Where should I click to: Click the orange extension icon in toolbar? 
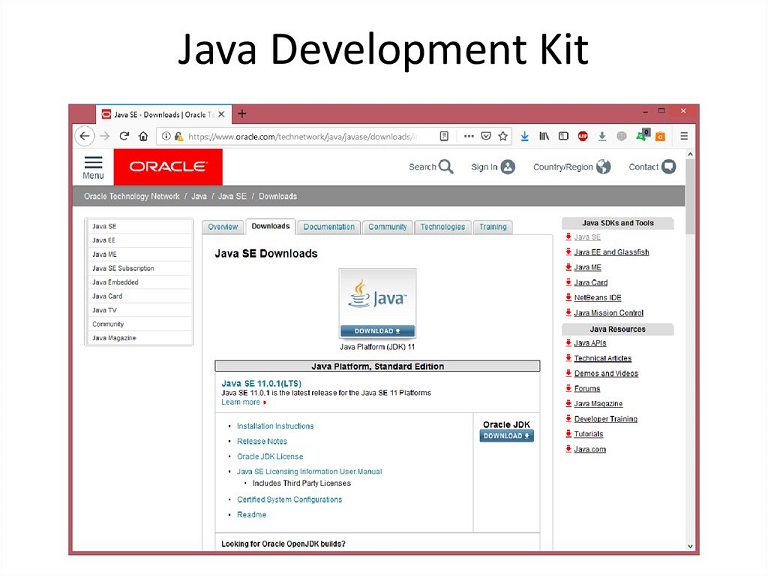660,136
